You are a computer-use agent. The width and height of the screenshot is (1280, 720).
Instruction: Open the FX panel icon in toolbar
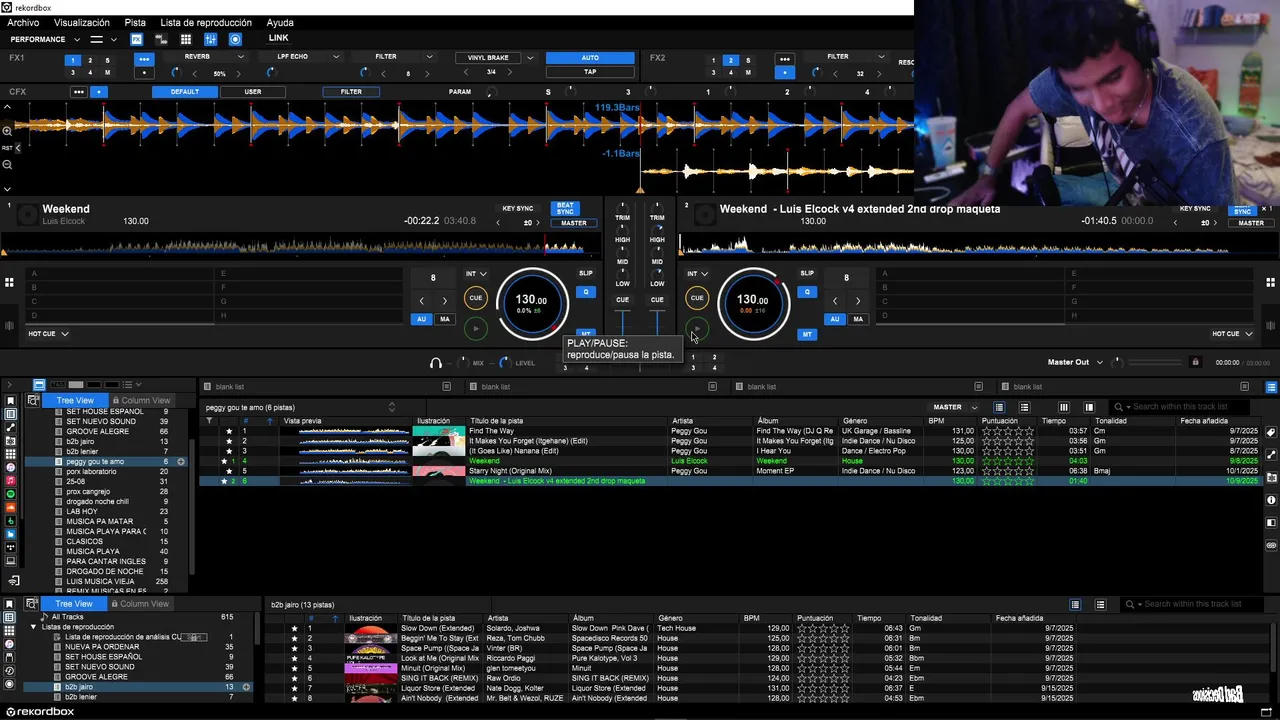point(136,39)
